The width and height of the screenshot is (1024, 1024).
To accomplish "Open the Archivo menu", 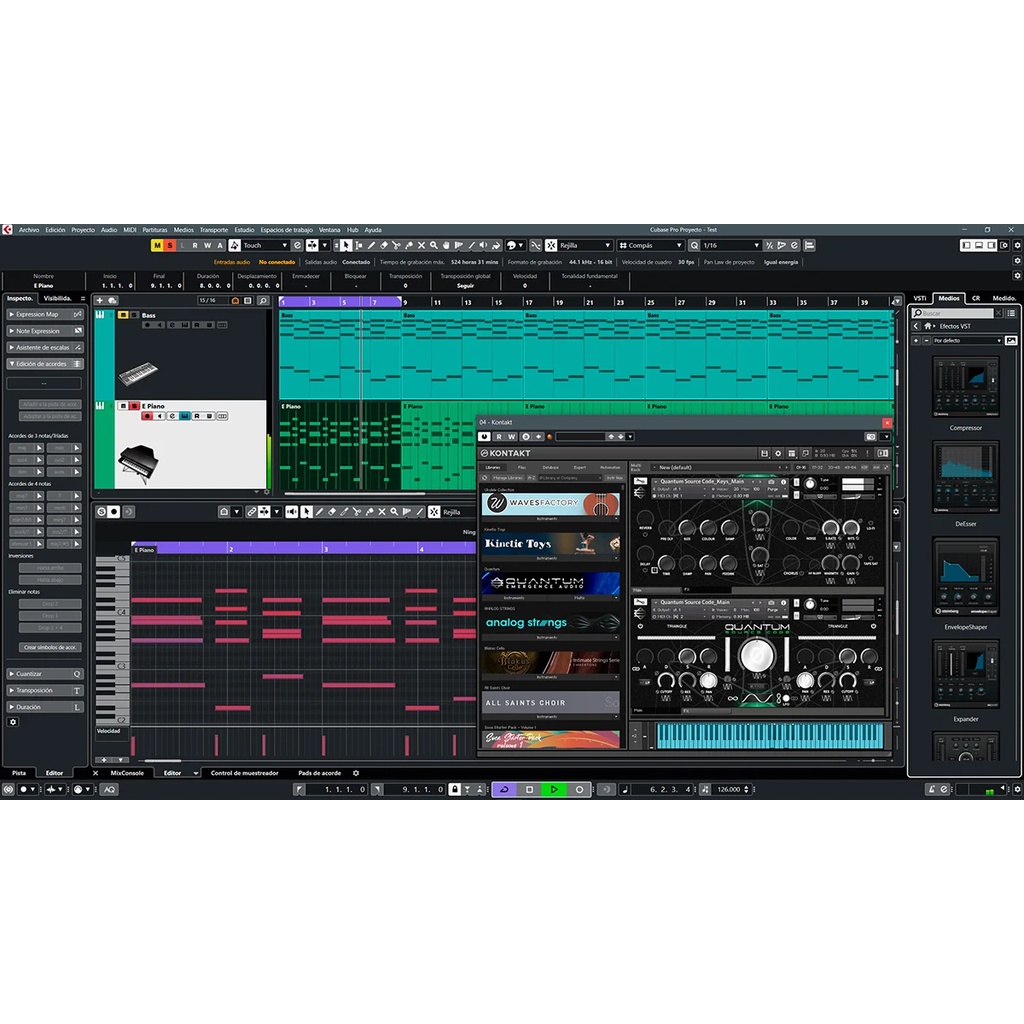I will pyautogui.click(x=29, y=230).
